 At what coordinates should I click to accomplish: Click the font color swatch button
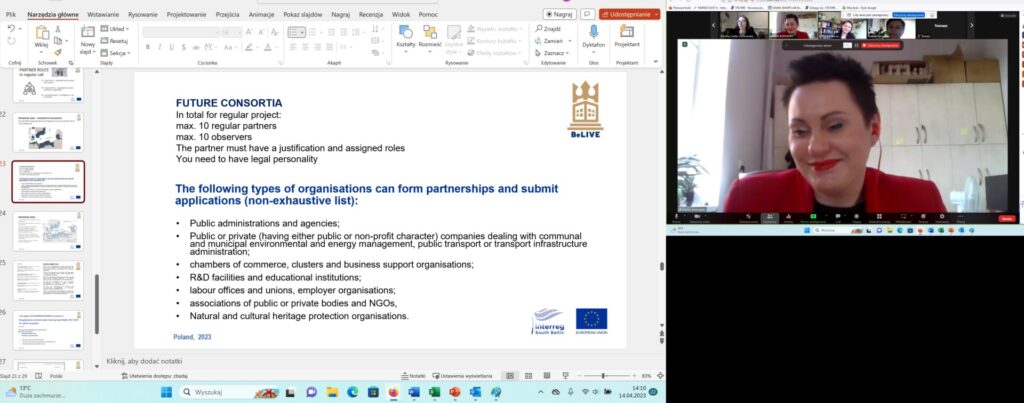pos(268,47)
